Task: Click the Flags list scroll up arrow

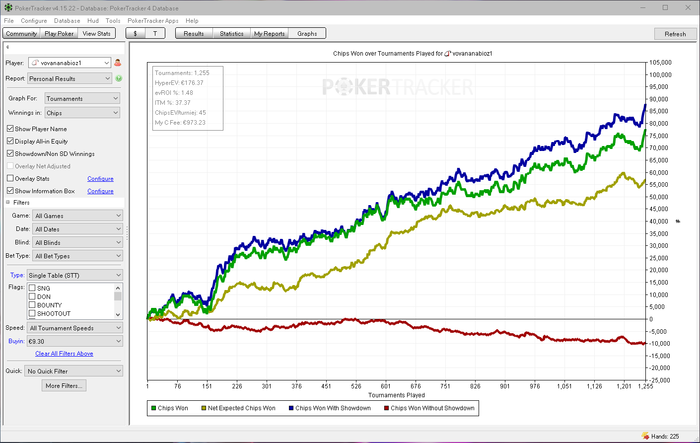Action: 118,288
